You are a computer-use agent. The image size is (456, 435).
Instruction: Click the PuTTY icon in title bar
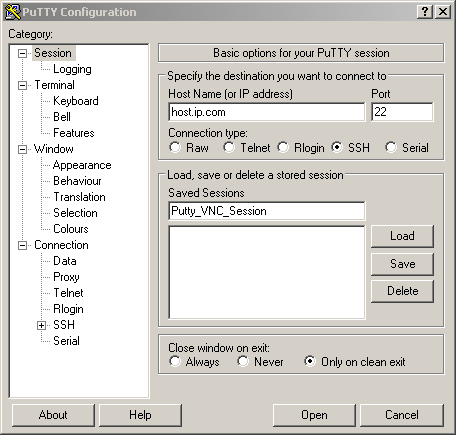[13, 12]
